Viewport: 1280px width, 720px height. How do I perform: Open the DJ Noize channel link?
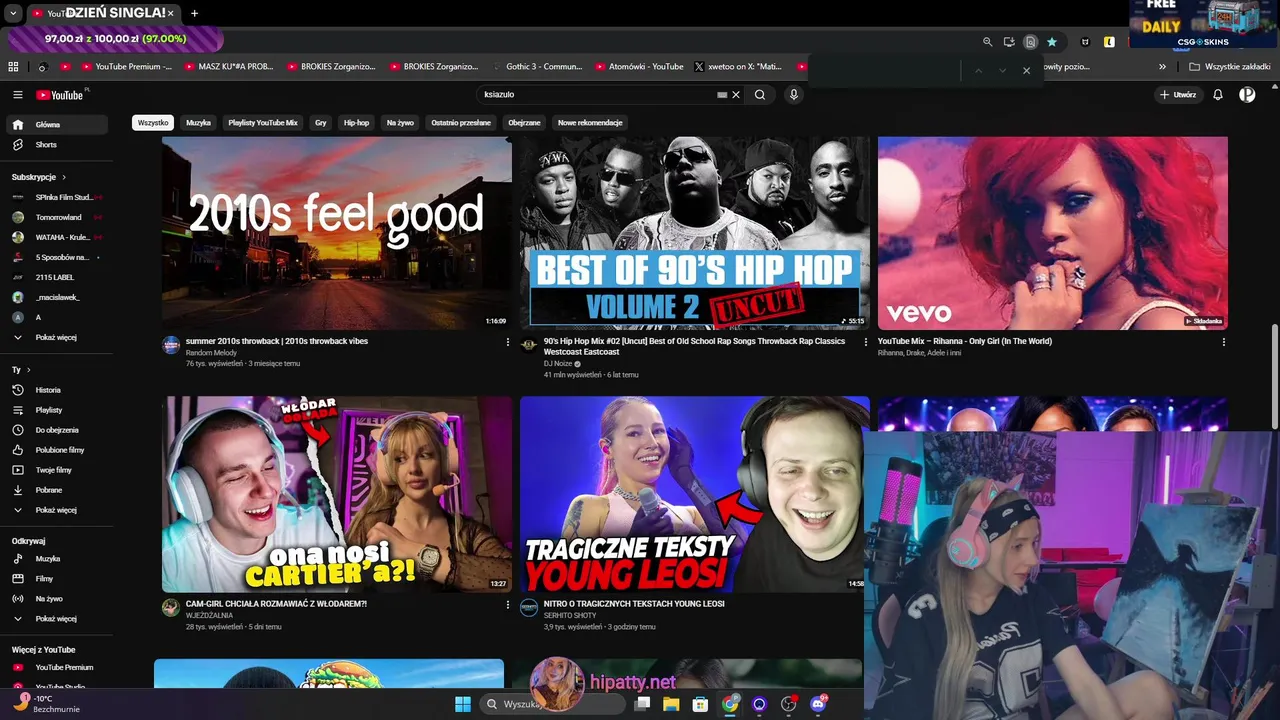pos(558,364)
